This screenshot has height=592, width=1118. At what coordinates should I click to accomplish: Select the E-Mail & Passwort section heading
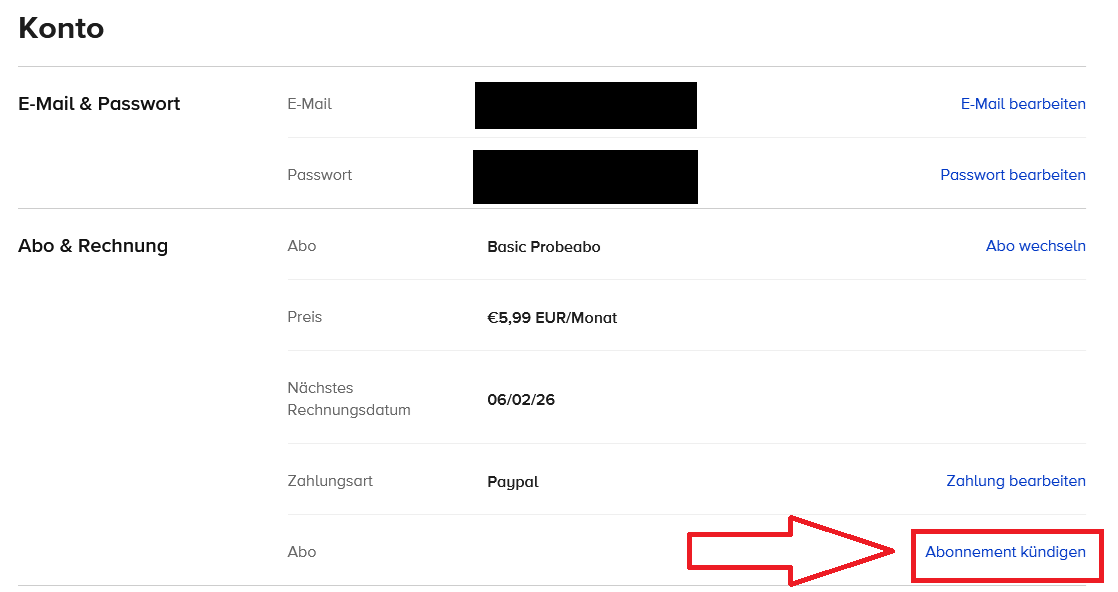coord(99,104)
